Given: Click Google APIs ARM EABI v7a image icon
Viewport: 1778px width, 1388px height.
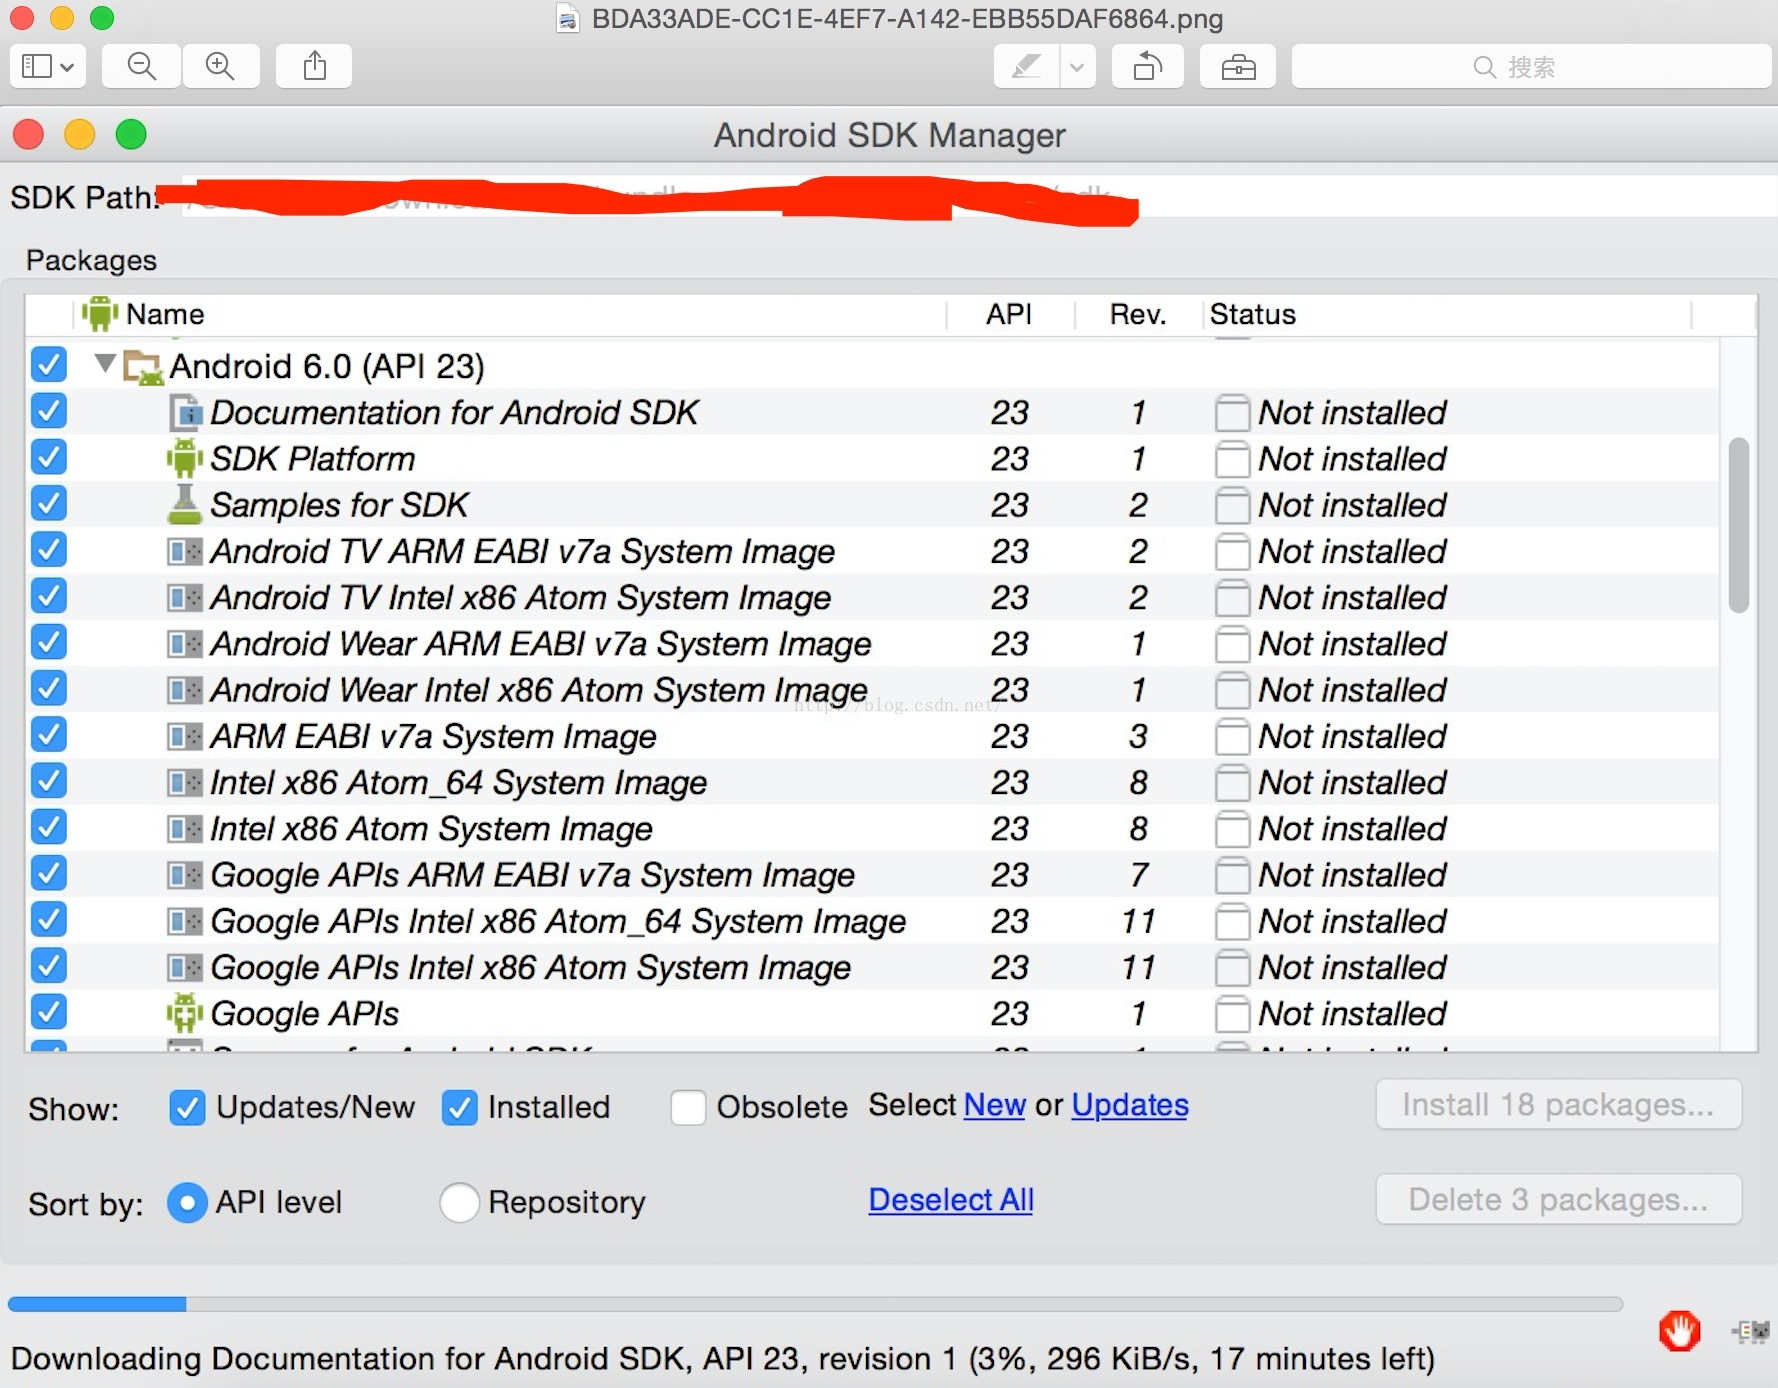Looking at the screenshot, I should (x=185, y=876).
